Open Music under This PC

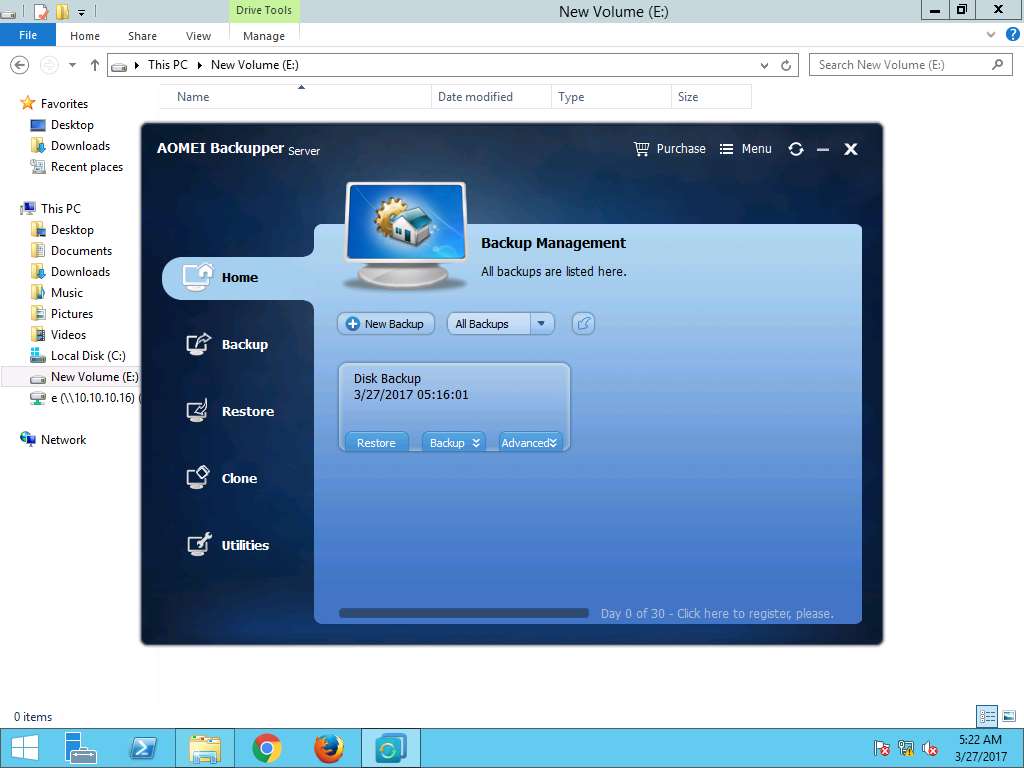57,293
